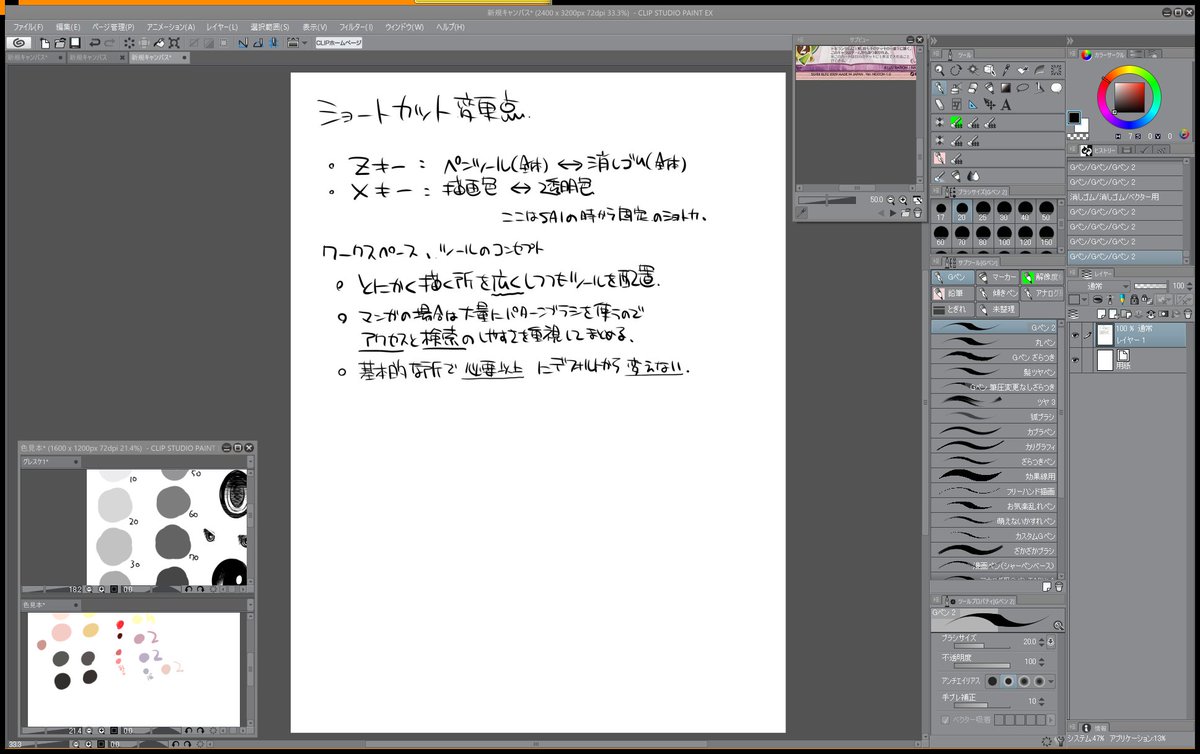The height and width of the screenshot is (754, 1200).
Task: Open the layer color dropdown in Layer panel
Action: pos(1085,299)
